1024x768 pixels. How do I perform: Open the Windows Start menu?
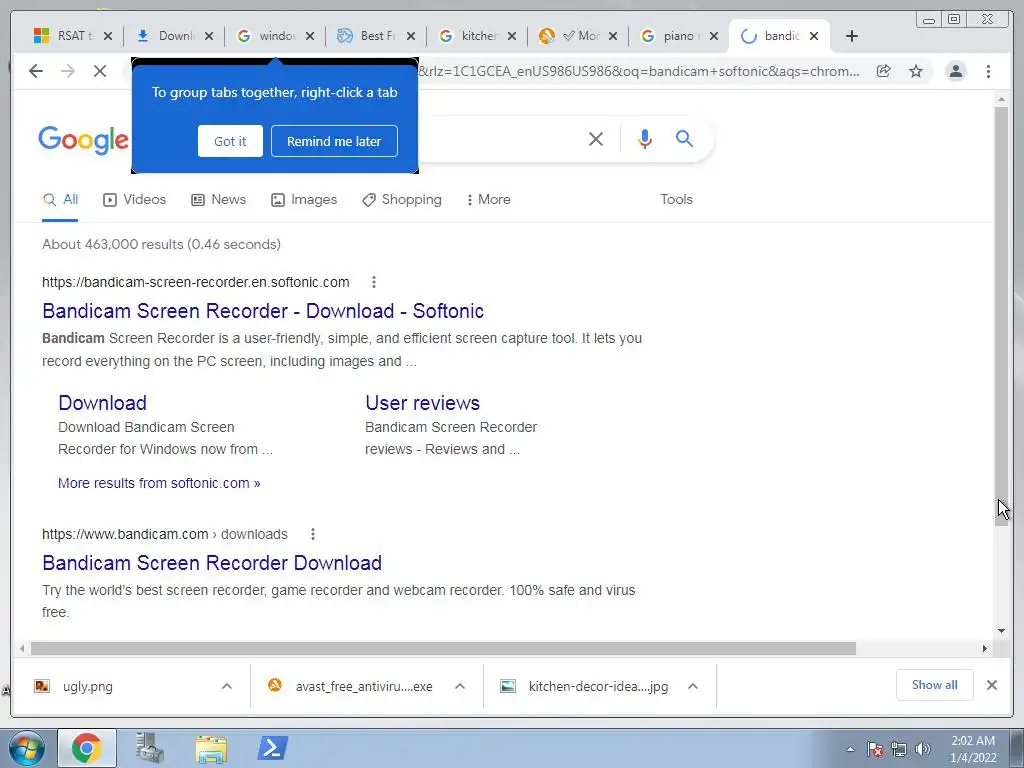coord(26,748)
